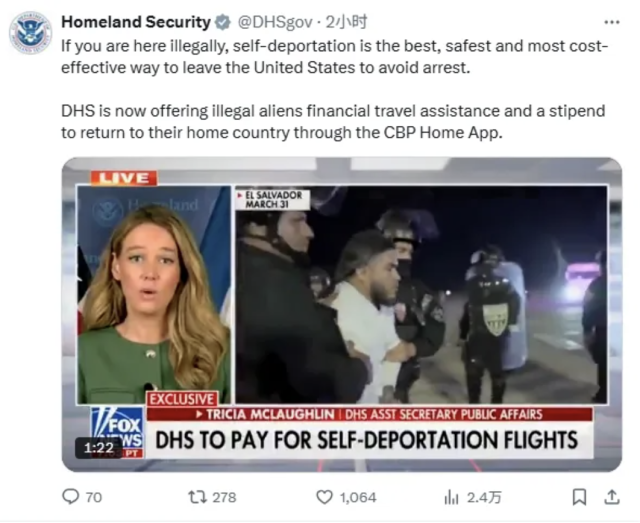
Task: Click the post timestamp next to @DHSgov
Action: [346, 22]
